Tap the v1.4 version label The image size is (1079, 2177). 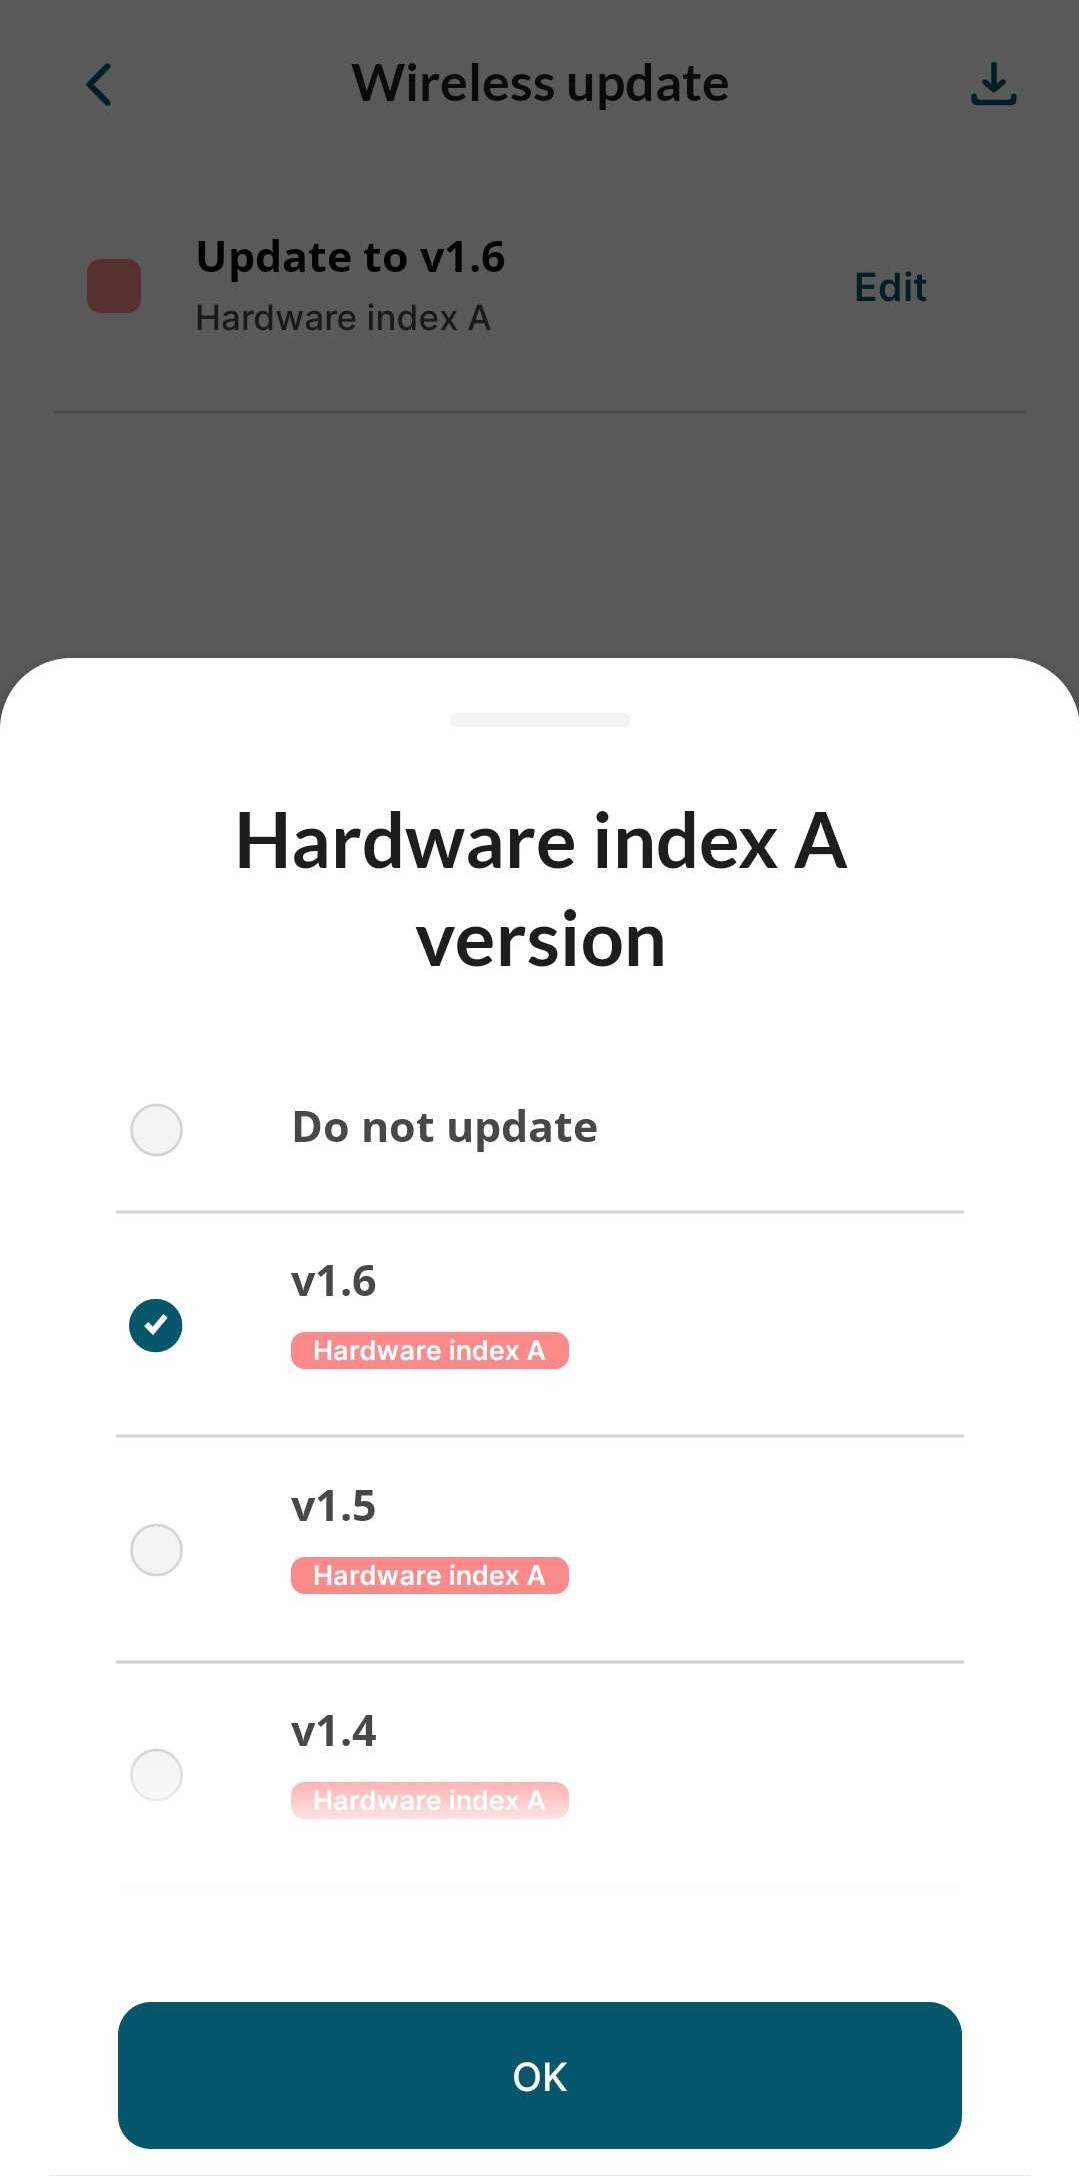(x=333, y=1732)
